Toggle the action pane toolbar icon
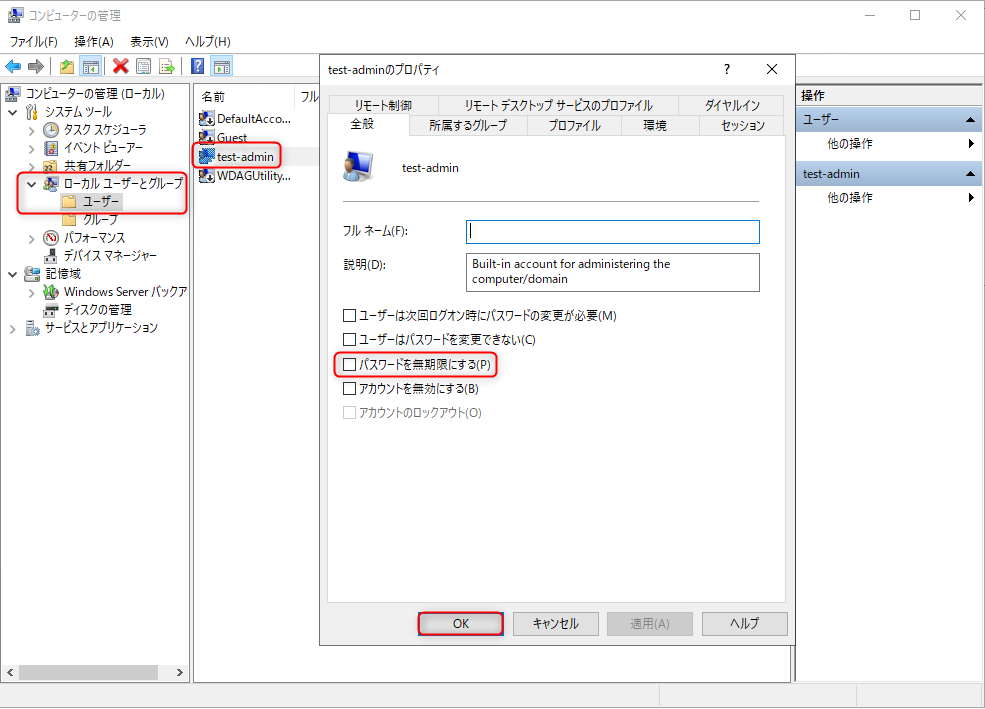 click(221, 66)
